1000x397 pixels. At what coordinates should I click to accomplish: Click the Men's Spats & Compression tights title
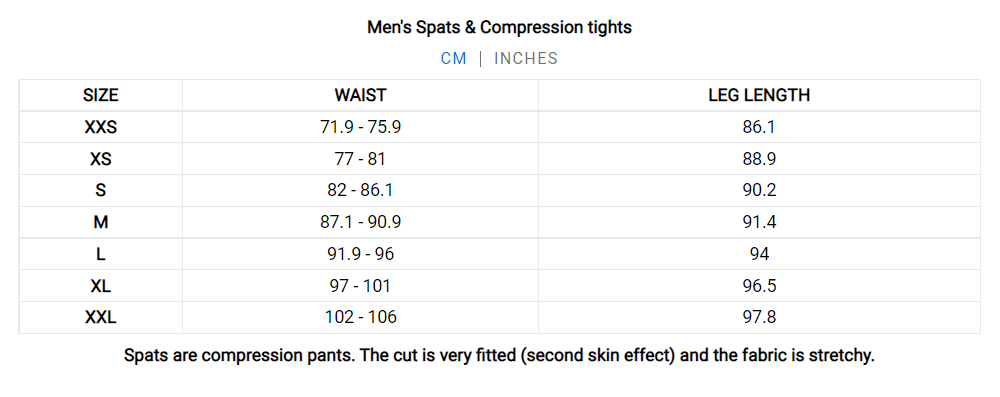pos(499,27)
